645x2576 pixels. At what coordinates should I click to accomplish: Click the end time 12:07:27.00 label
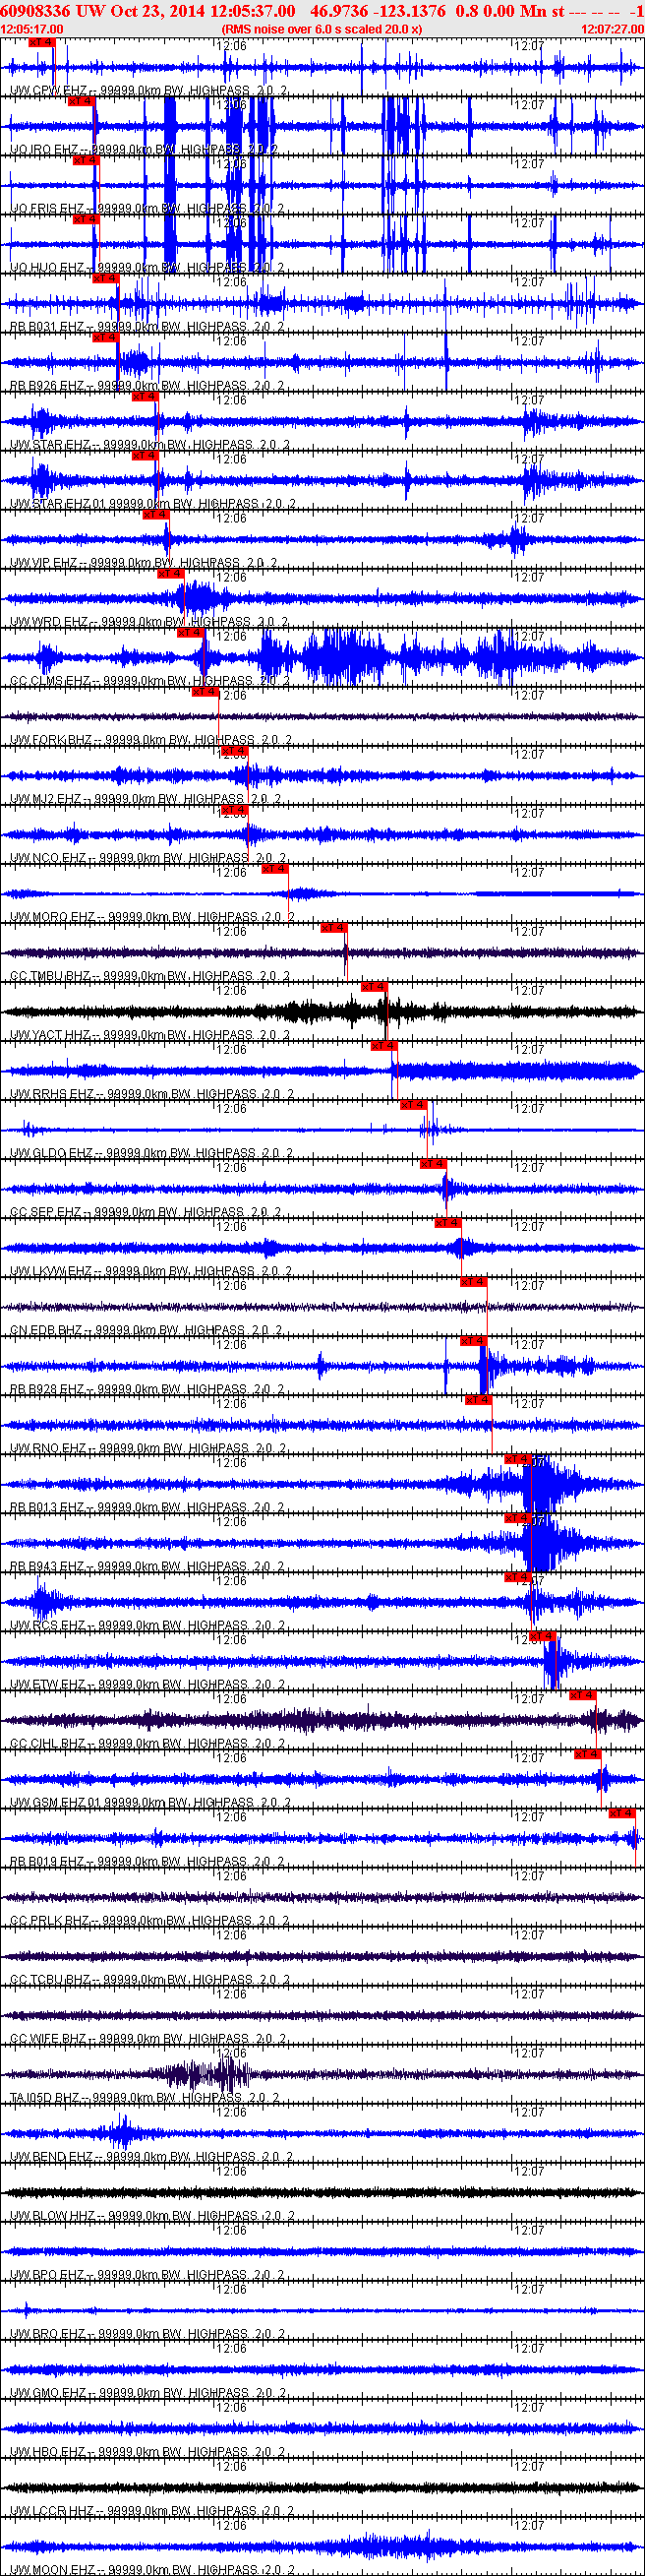(x=612, y=29)
